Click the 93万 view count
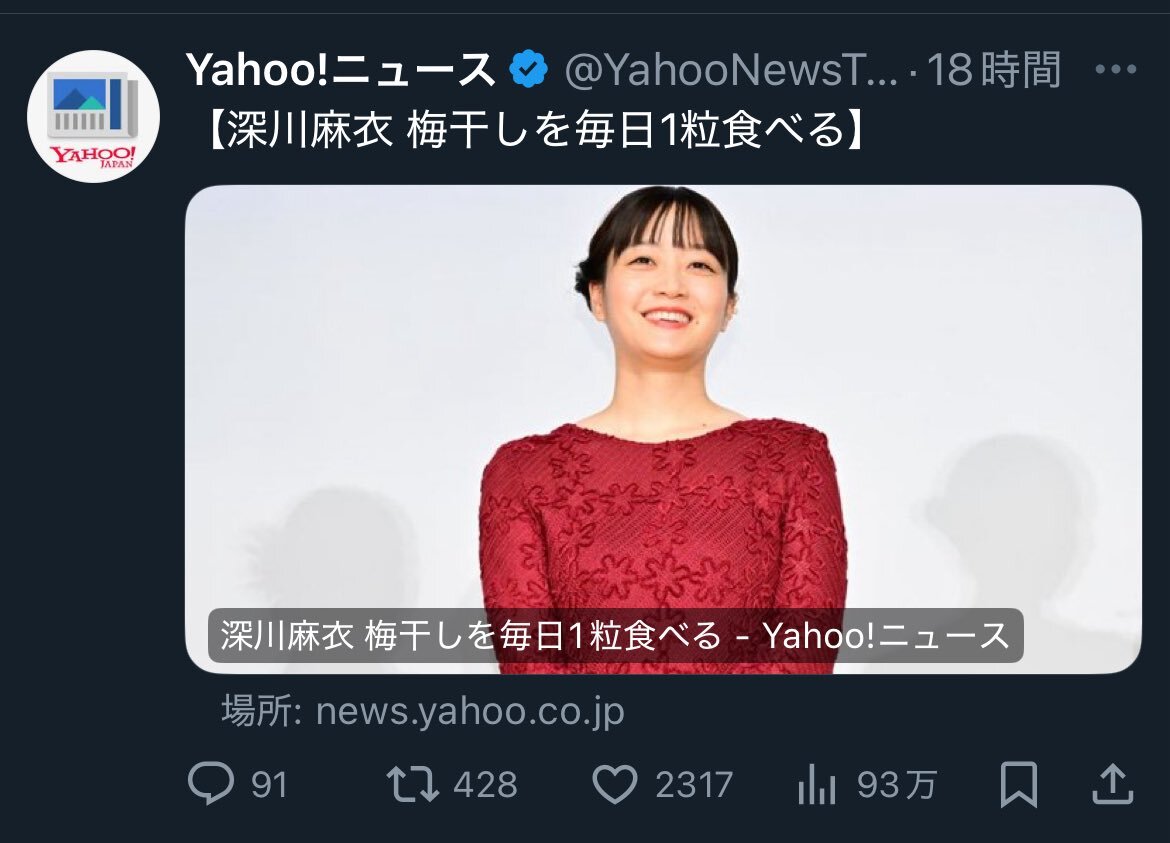Screen dimensions: 1170x843 point(896,785)
